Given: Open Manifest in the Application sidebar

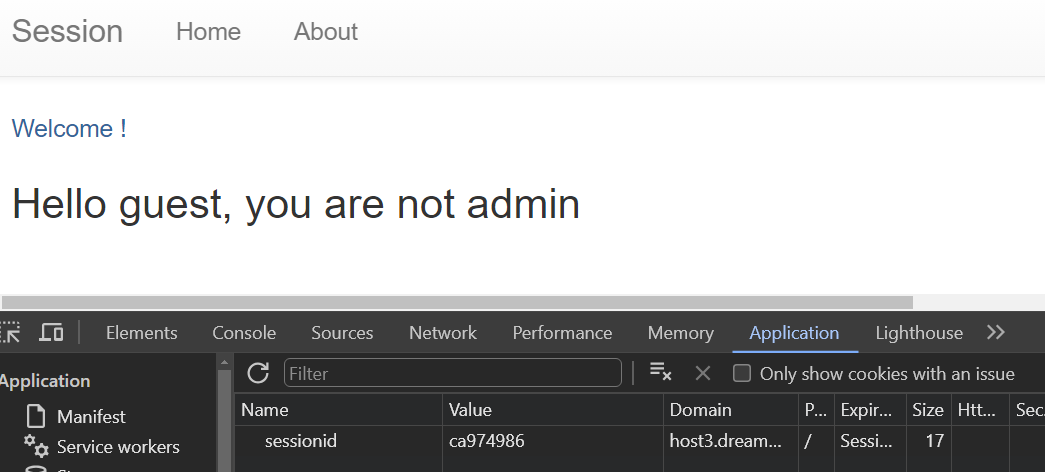Looking at the screenshot, I should pyautogui.click(x=91, y=417).
